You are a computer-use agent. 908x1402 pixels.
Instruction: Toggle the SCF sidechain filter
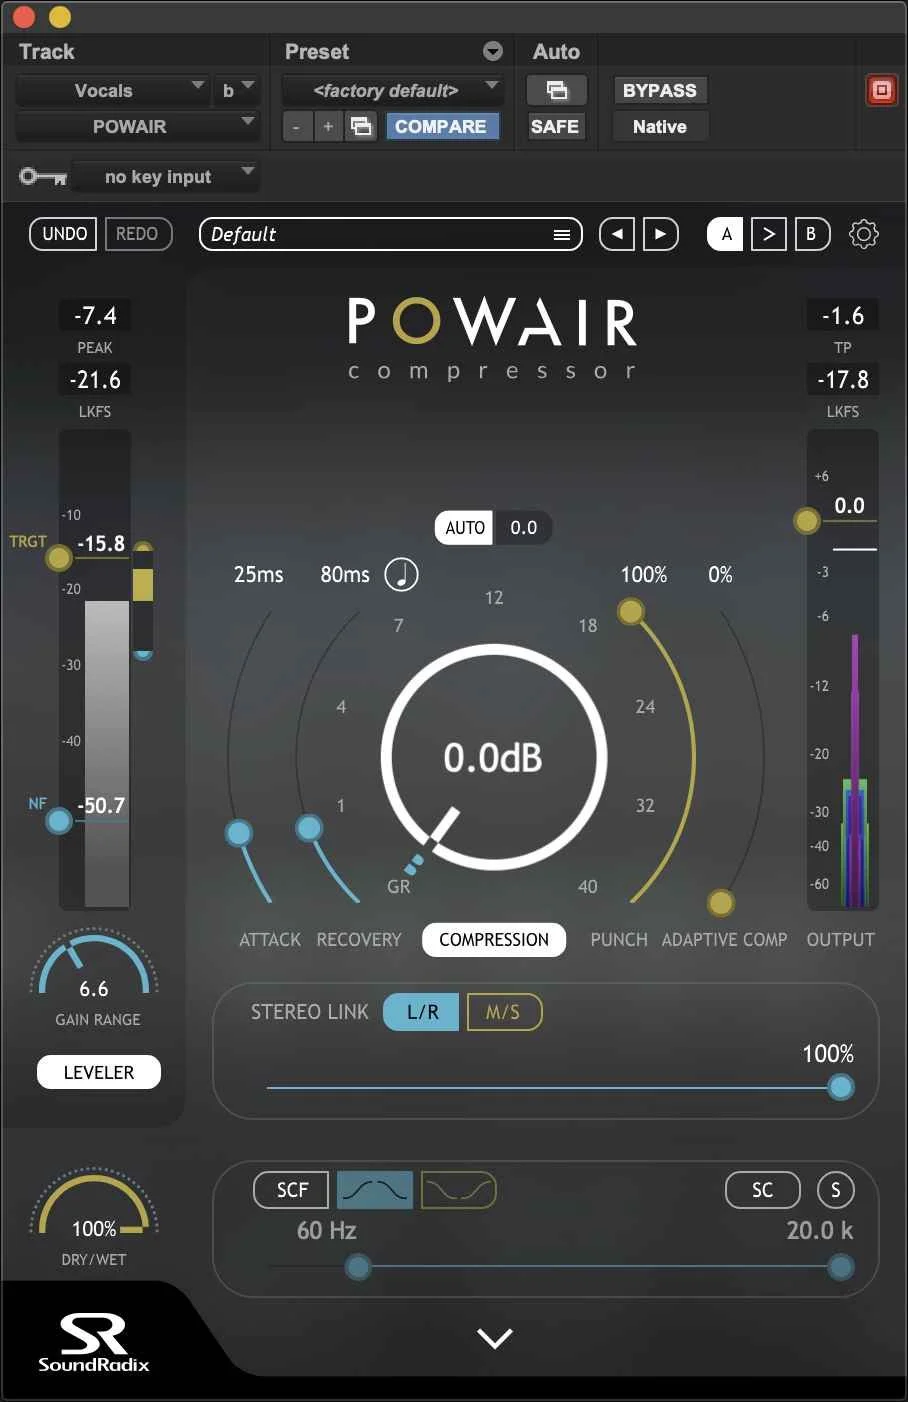[x=292, y=1190]
